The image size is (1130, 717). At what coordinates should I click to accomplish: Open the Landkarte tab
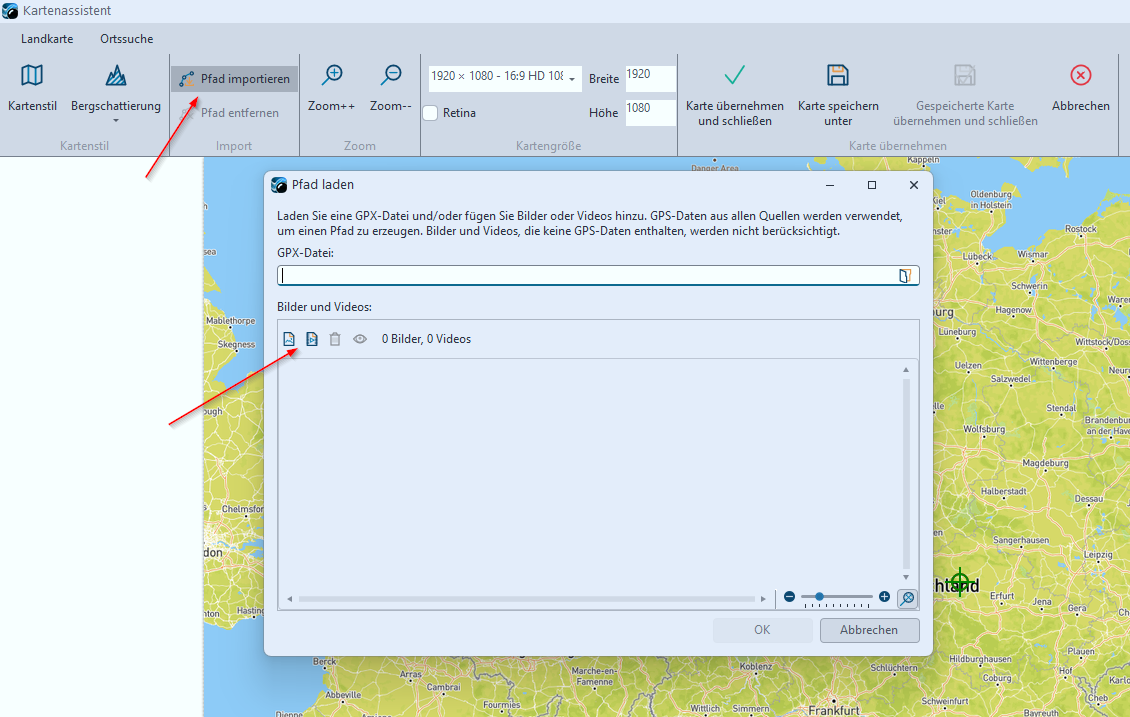coord(47,39)
